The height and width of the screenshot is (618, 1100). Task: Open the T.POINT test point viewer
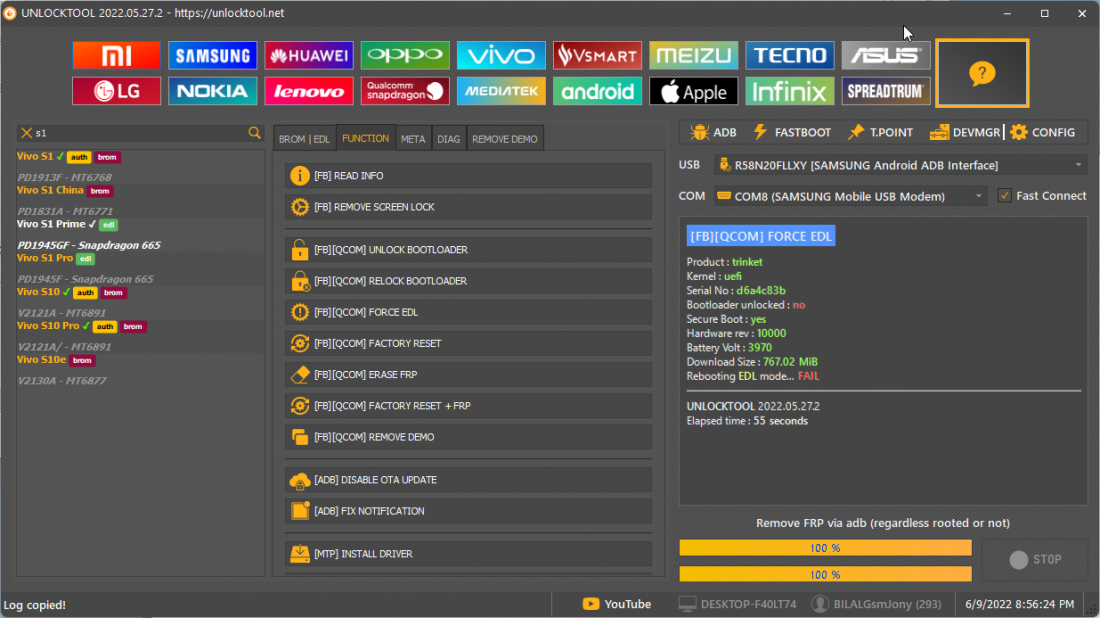click(x=880, y=132)
